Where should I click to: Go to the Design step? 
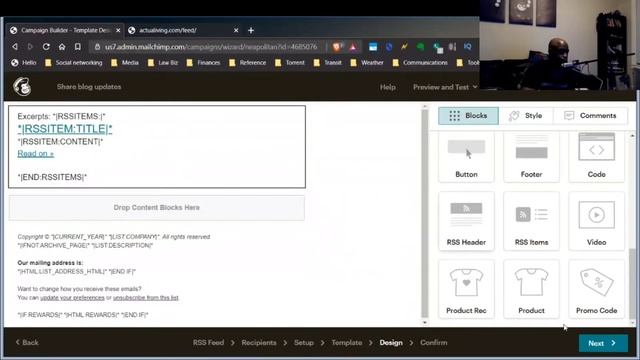pyautogui.click(x=391, y=343)
